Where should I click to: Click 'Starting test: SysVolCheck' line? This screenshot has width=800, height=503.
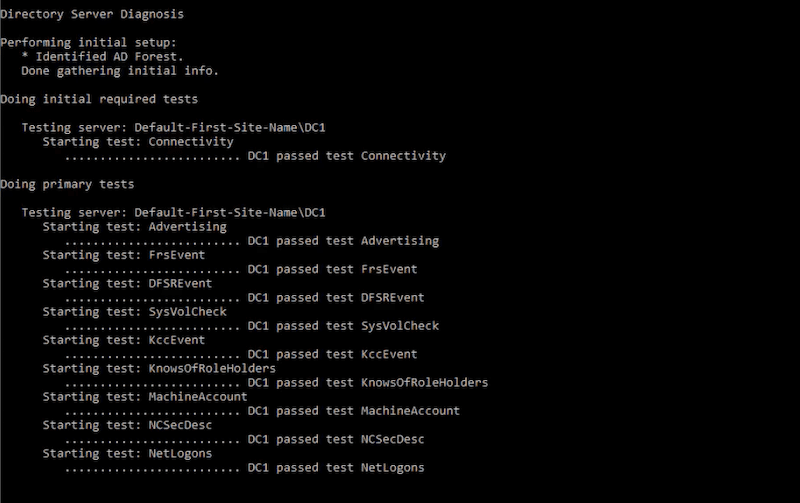coord(135,311)
